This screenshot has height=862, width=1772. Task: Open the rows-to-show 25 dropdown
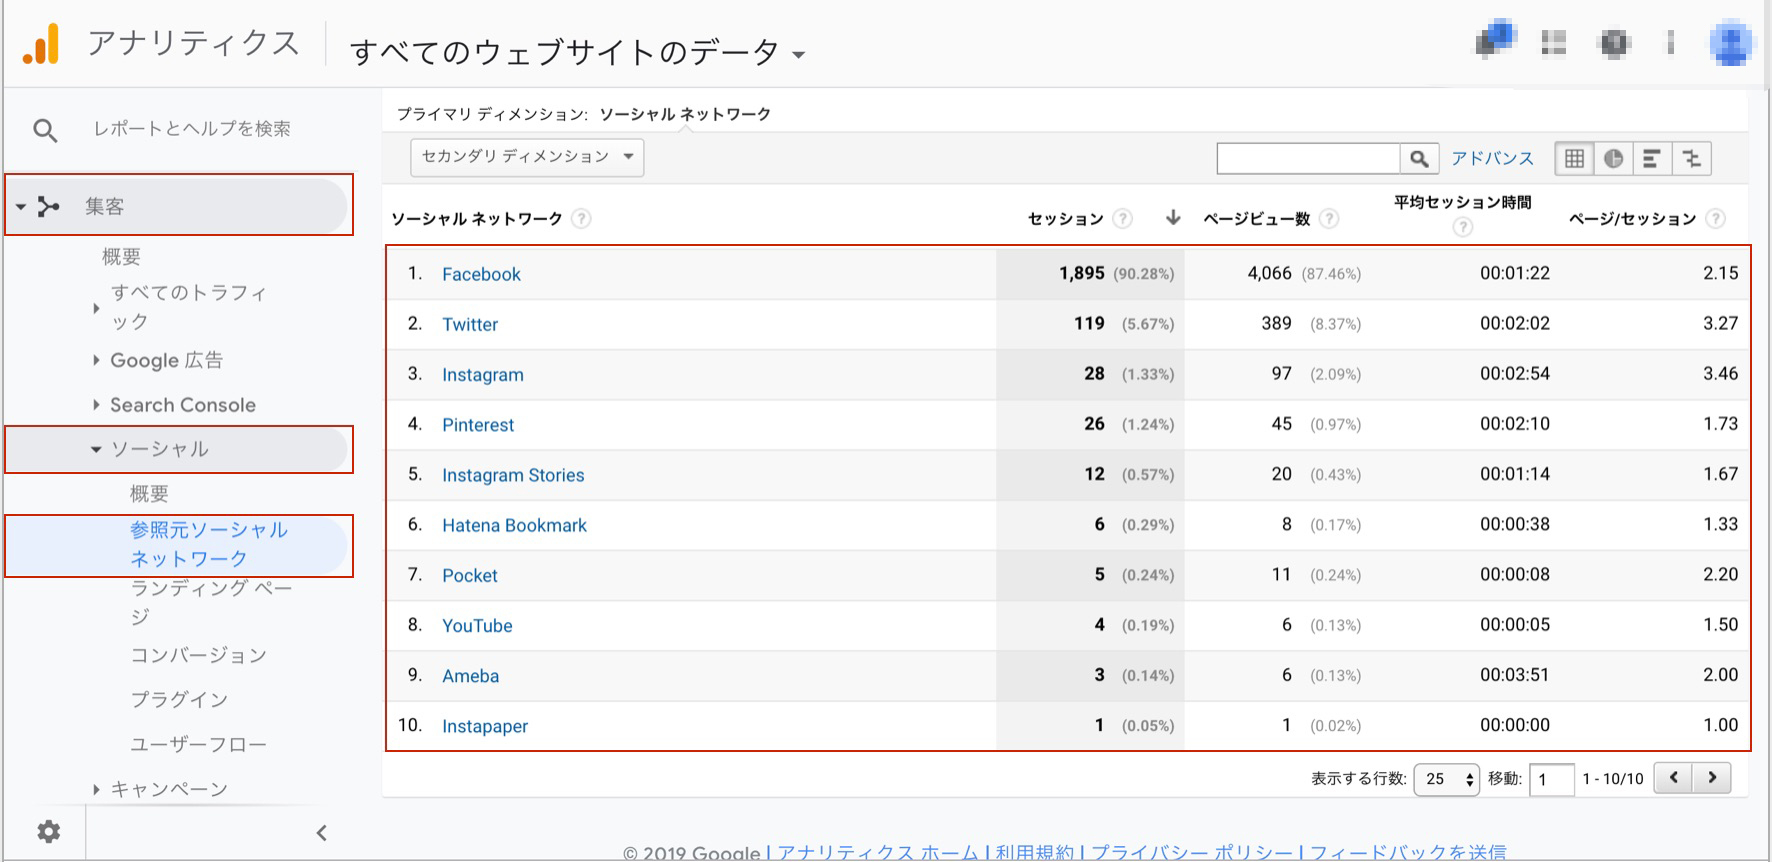[1445, 779]
